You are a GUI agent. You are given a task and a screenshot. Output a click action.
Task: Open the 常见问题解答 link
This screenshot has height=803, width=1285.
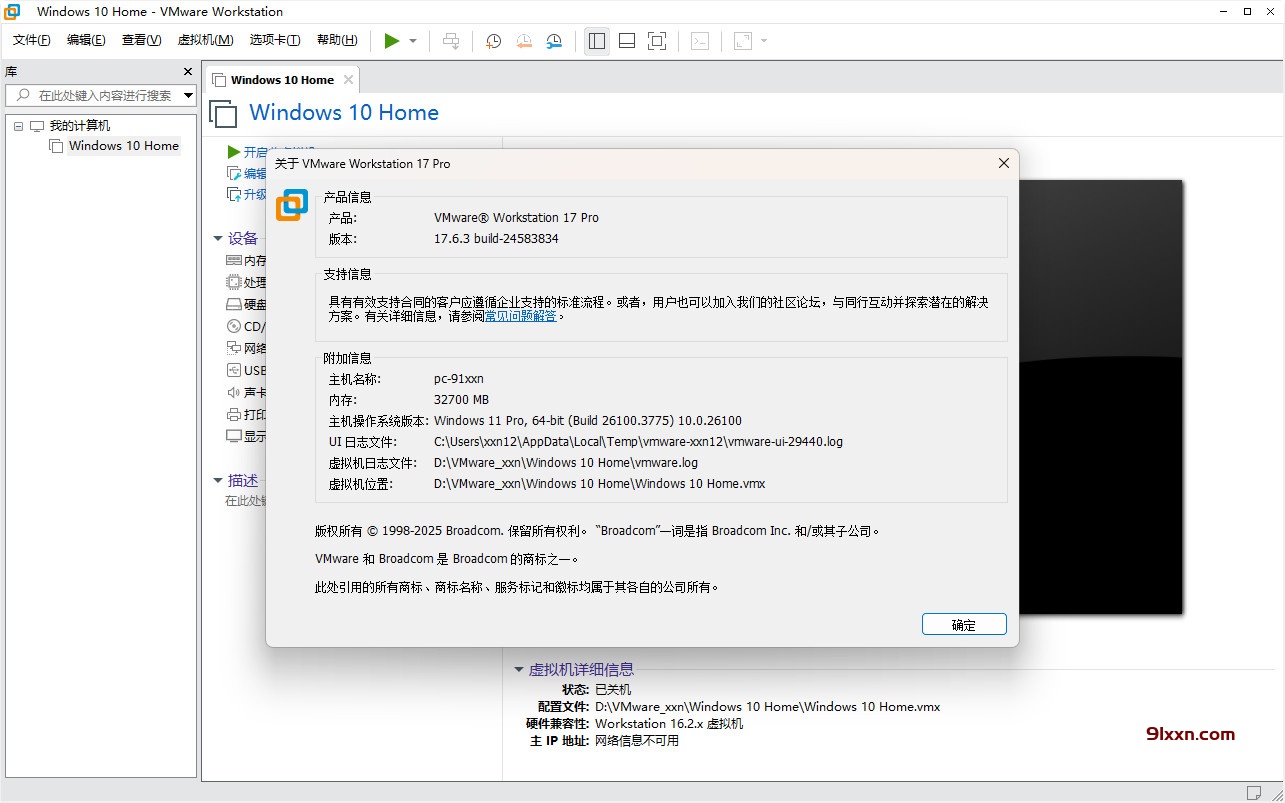point(521,316)
